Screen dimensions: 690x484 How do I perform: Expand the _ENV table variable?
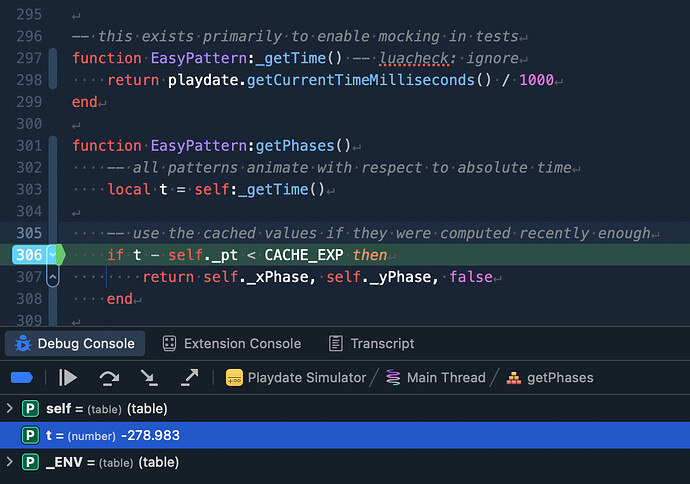[10, 462]
